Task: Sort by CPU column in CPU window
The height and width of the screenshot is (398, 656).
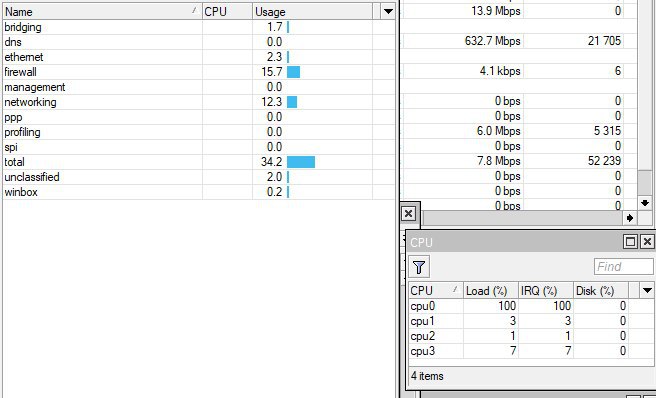Action: pos(436,290)
